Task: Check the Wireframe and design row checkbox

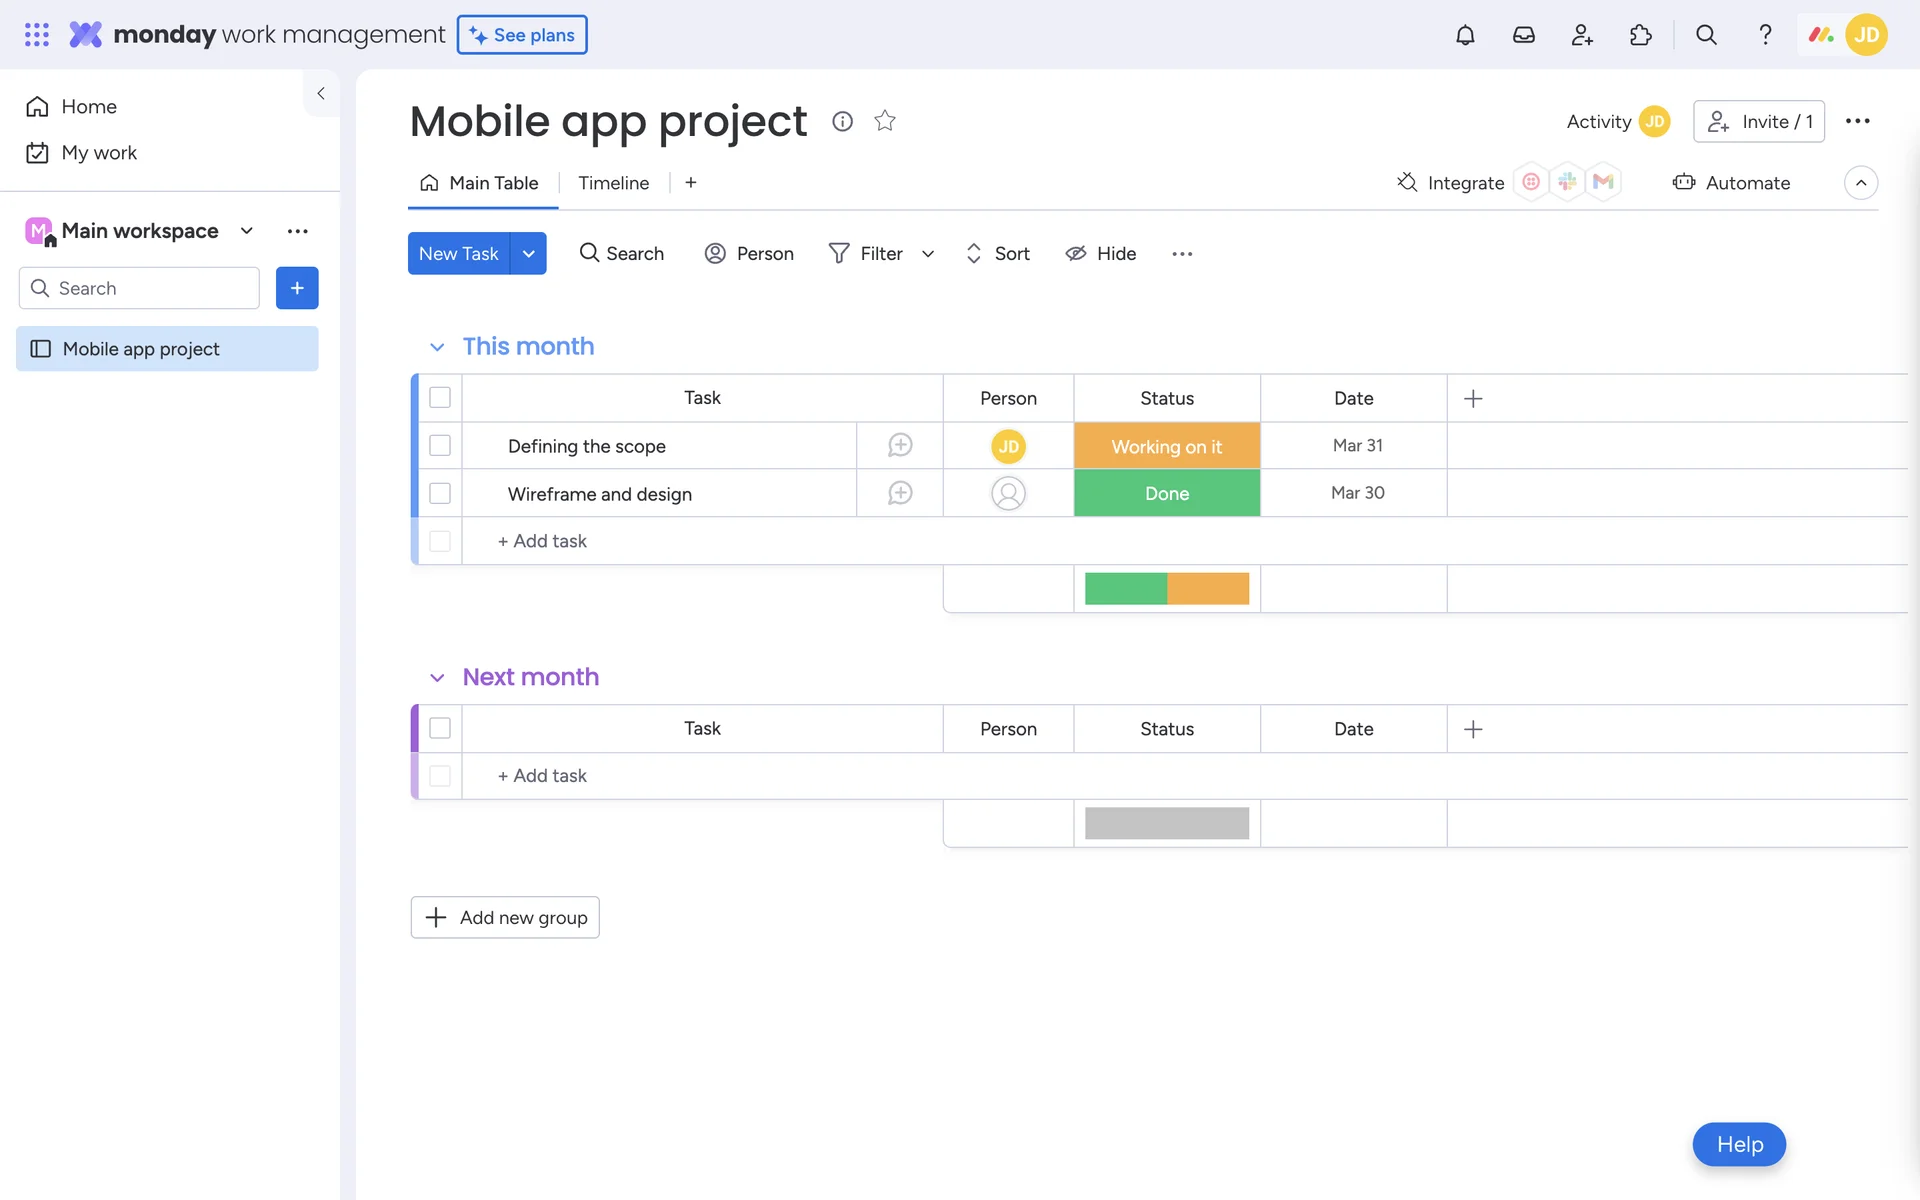Action: 440,494
